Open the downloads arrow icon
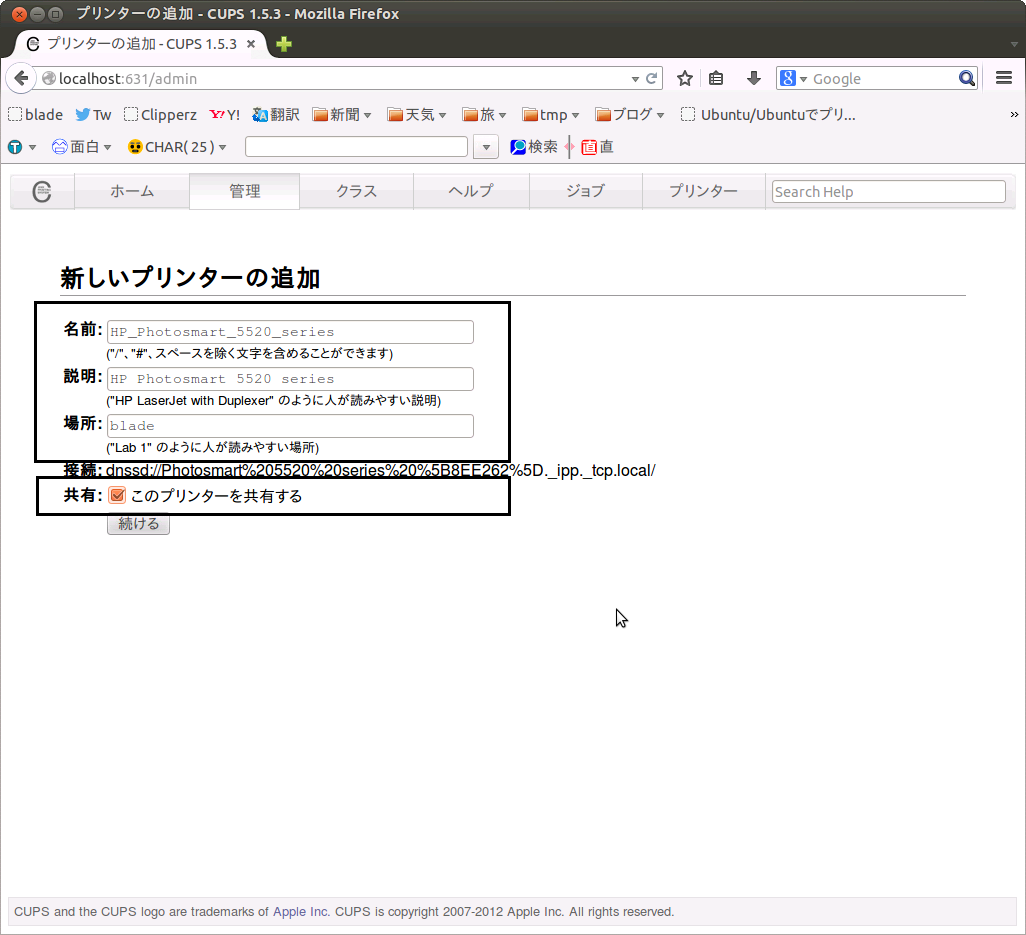1026x935 pixels. coord(754,79)
